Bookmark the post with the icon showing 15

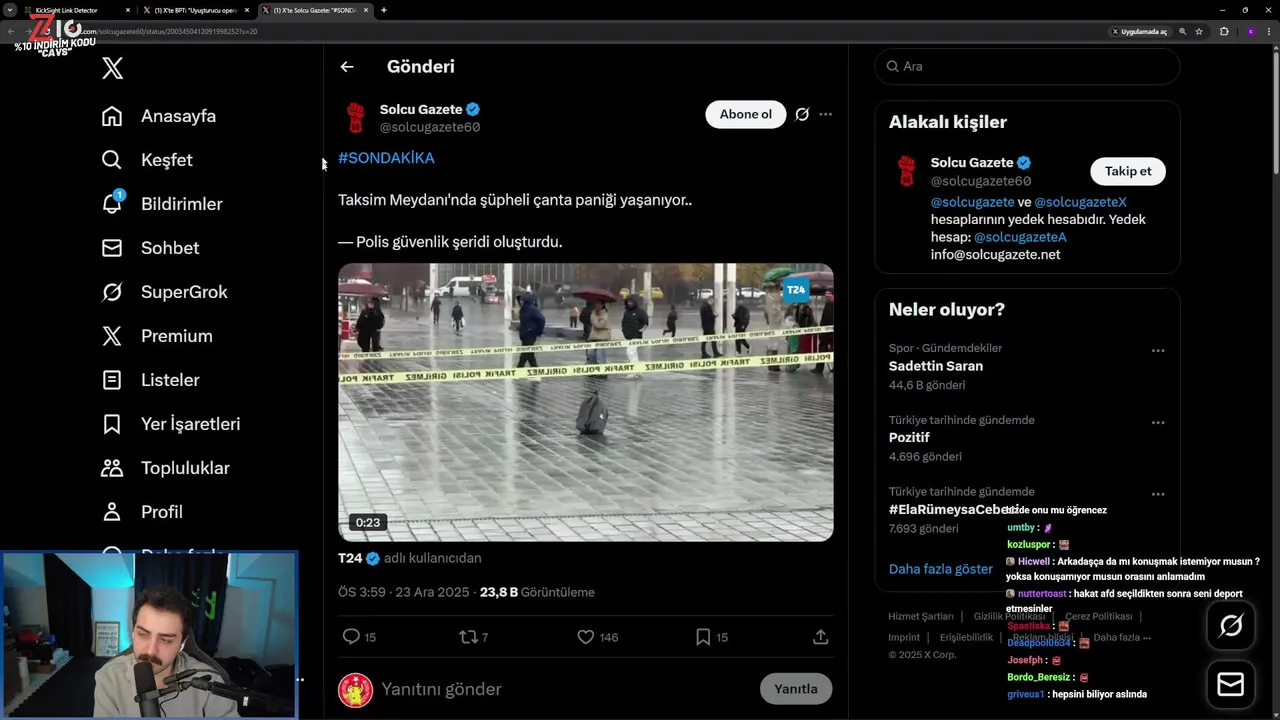(711, 637)
